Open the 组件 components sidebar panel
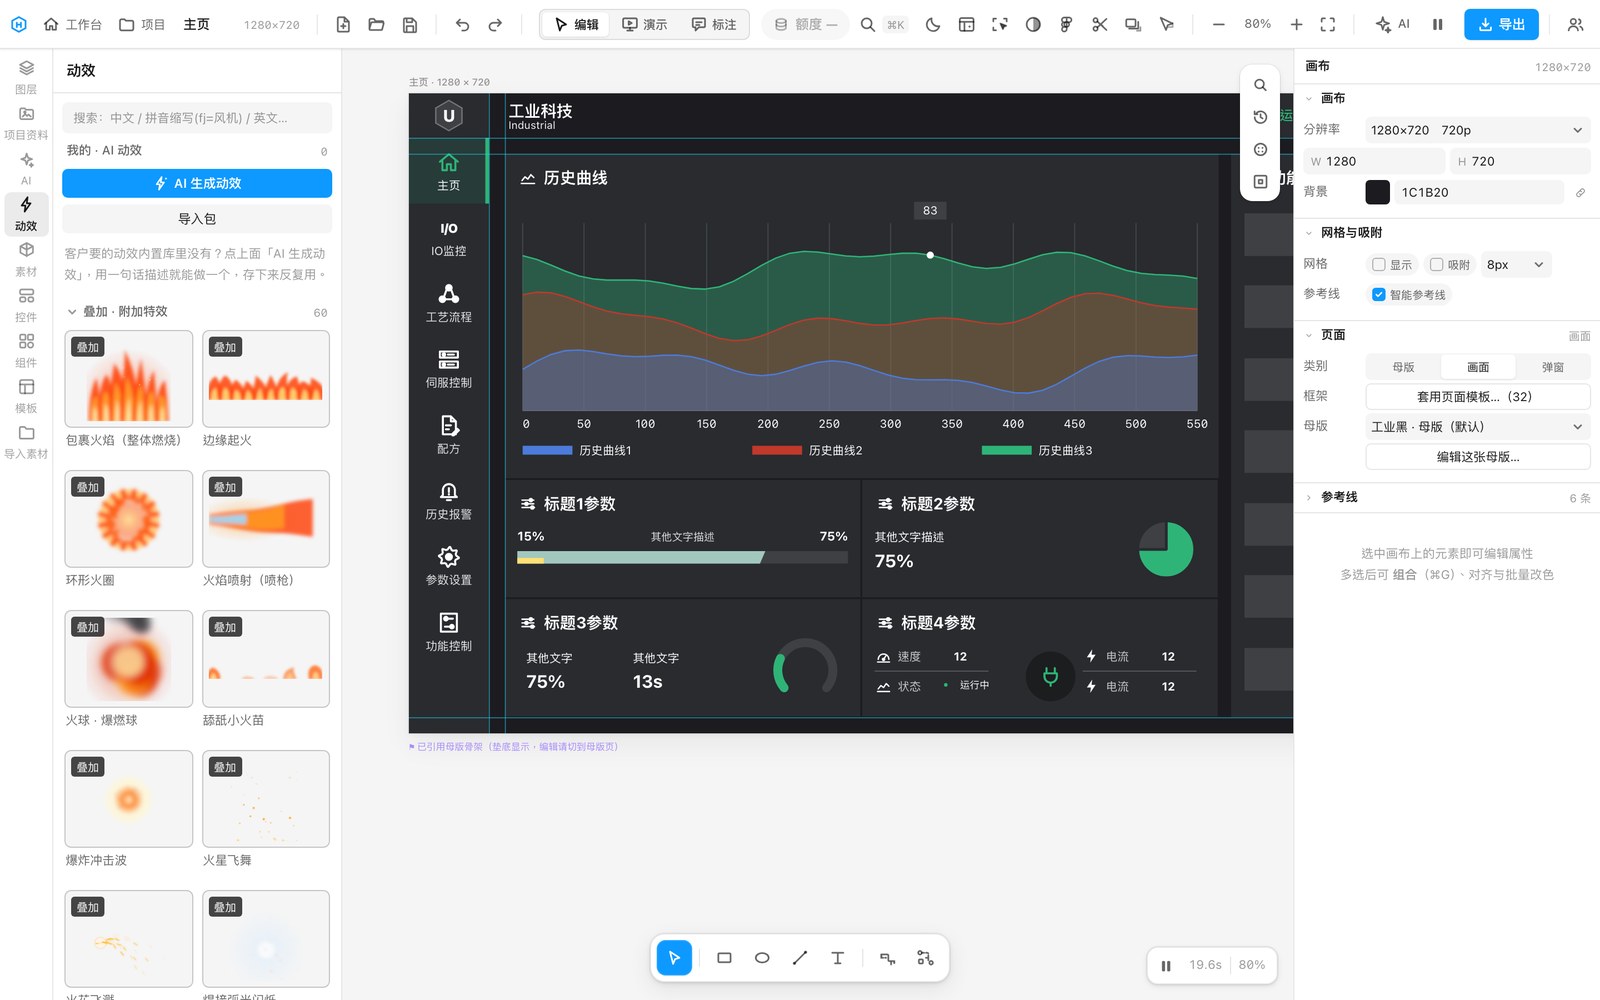 coord(26,350)
